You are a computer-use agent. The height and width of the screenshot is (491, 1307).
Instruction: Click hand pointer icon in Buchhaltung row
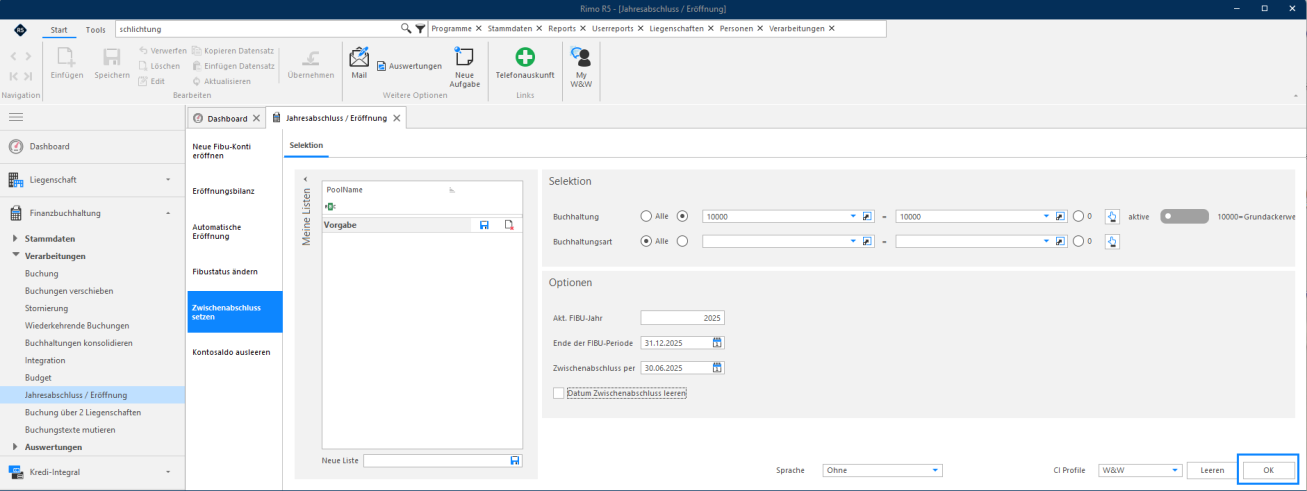click(1111, 215)
